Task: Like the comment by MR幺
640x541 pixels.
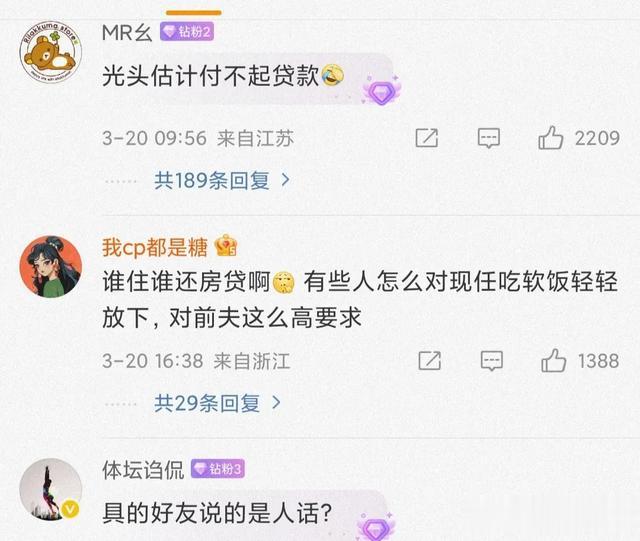Action: [551, 138]
